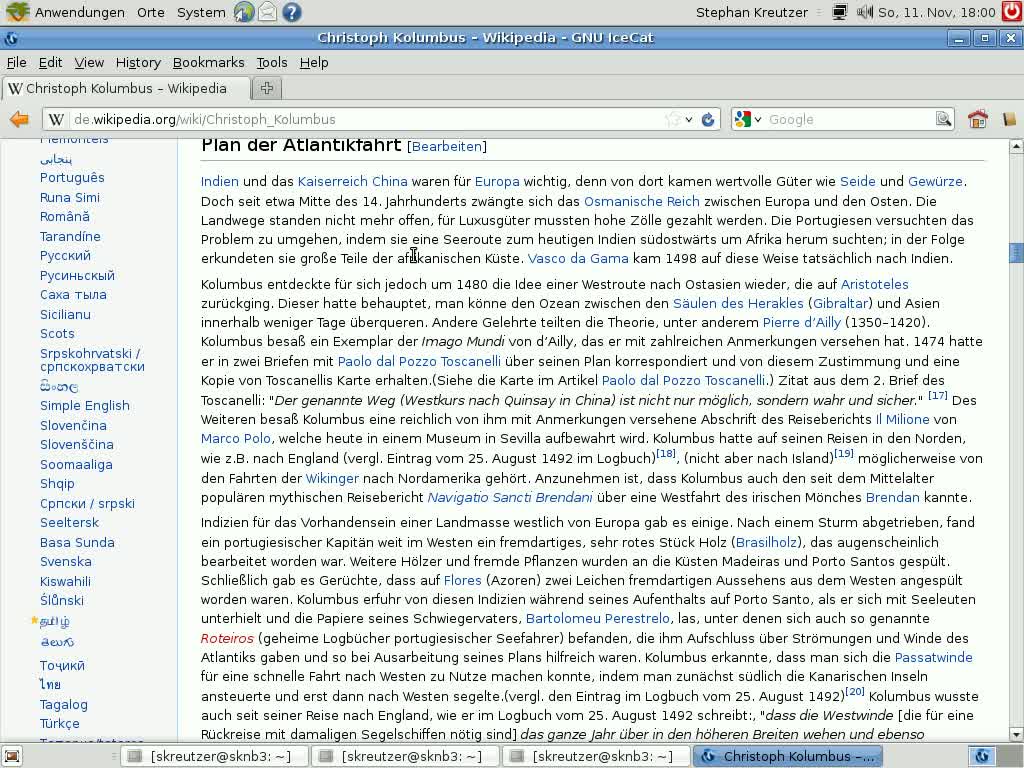
Task: Open the Aristoteles link
Action: [x=874, y=285]
